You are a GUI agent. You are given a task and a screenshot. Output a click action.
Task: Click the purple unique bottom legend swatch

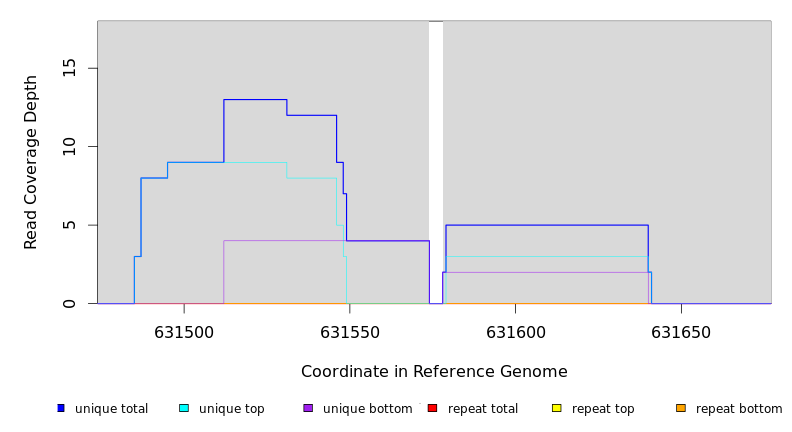coord(308,408)
